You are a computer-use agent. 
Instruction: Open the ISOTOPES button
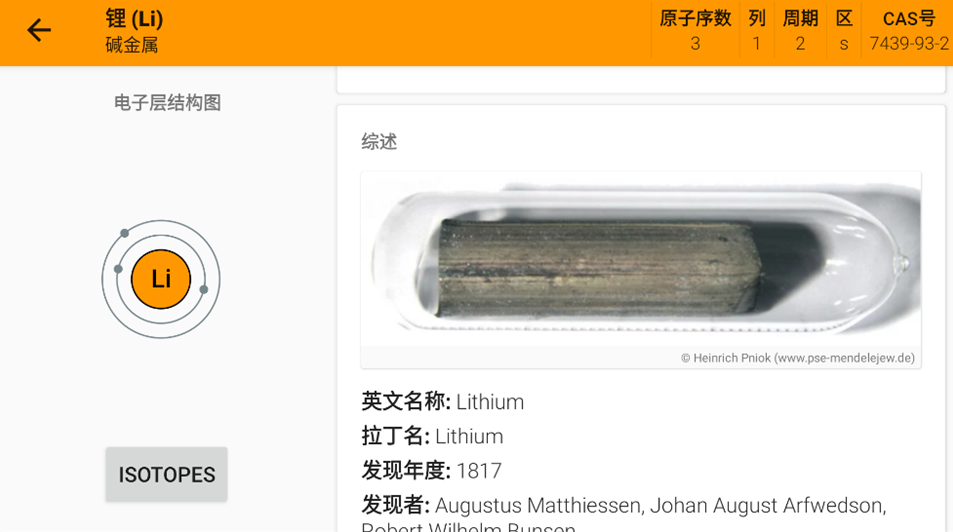167,475
